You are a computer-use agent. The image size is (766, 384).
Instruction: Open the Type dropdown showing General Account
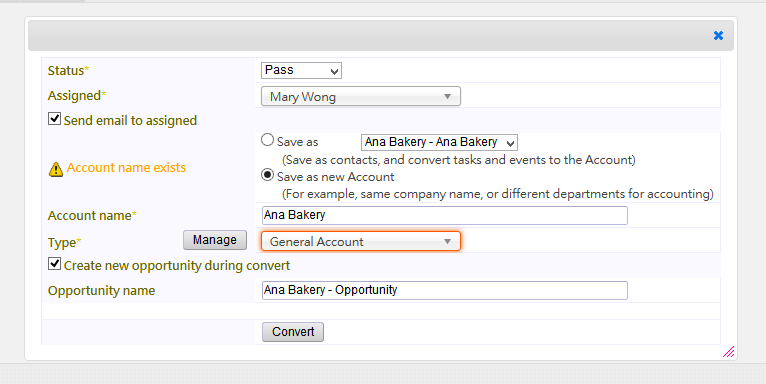click(x=361, y=241)
